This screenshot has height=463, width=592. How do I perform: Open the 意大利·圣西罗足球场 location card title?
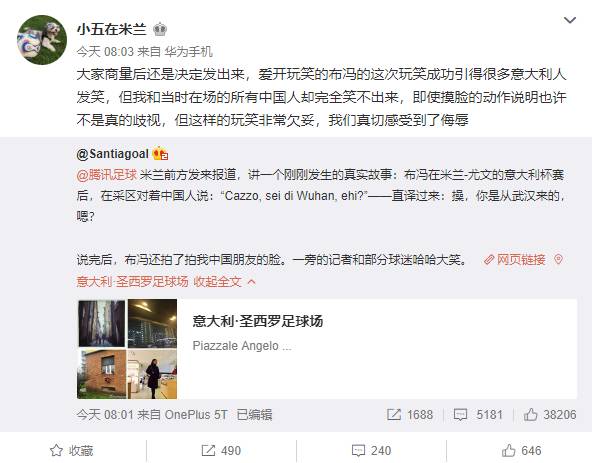point(258,321)
